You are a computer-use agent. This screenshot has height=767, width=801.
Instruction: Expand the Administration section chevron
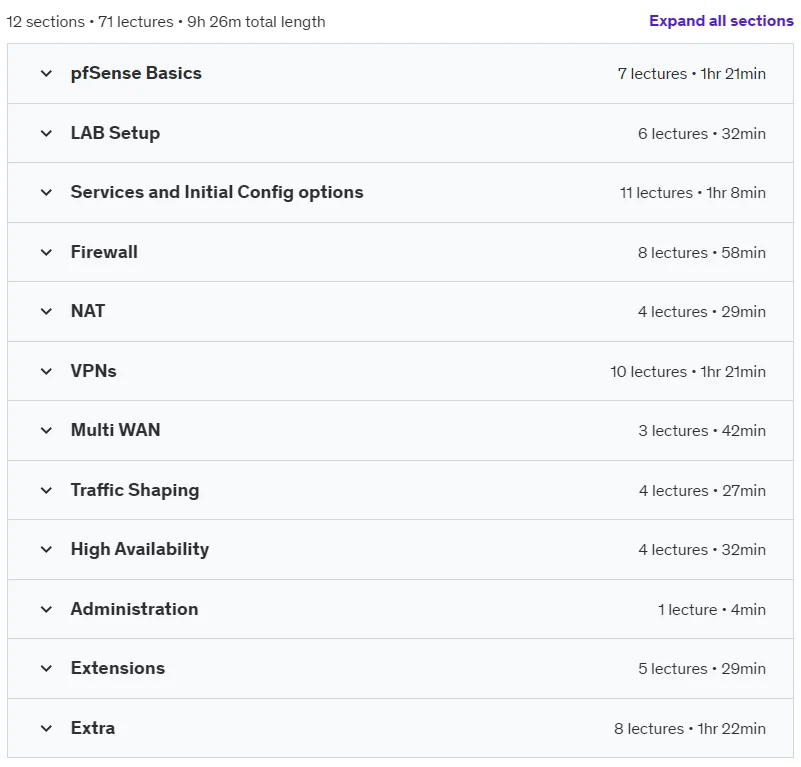point(46,610)
